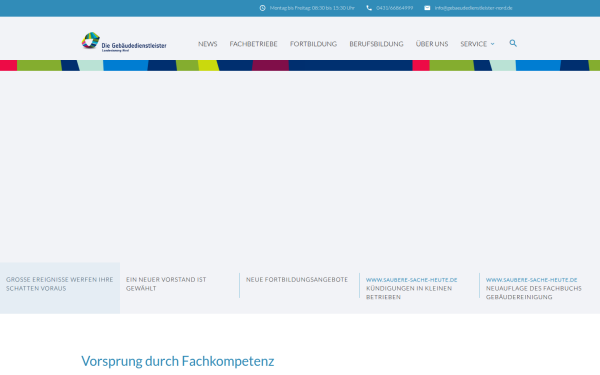Open the Service menu item
The height and width of the screenshot is (375, 600).
(474, 44)
